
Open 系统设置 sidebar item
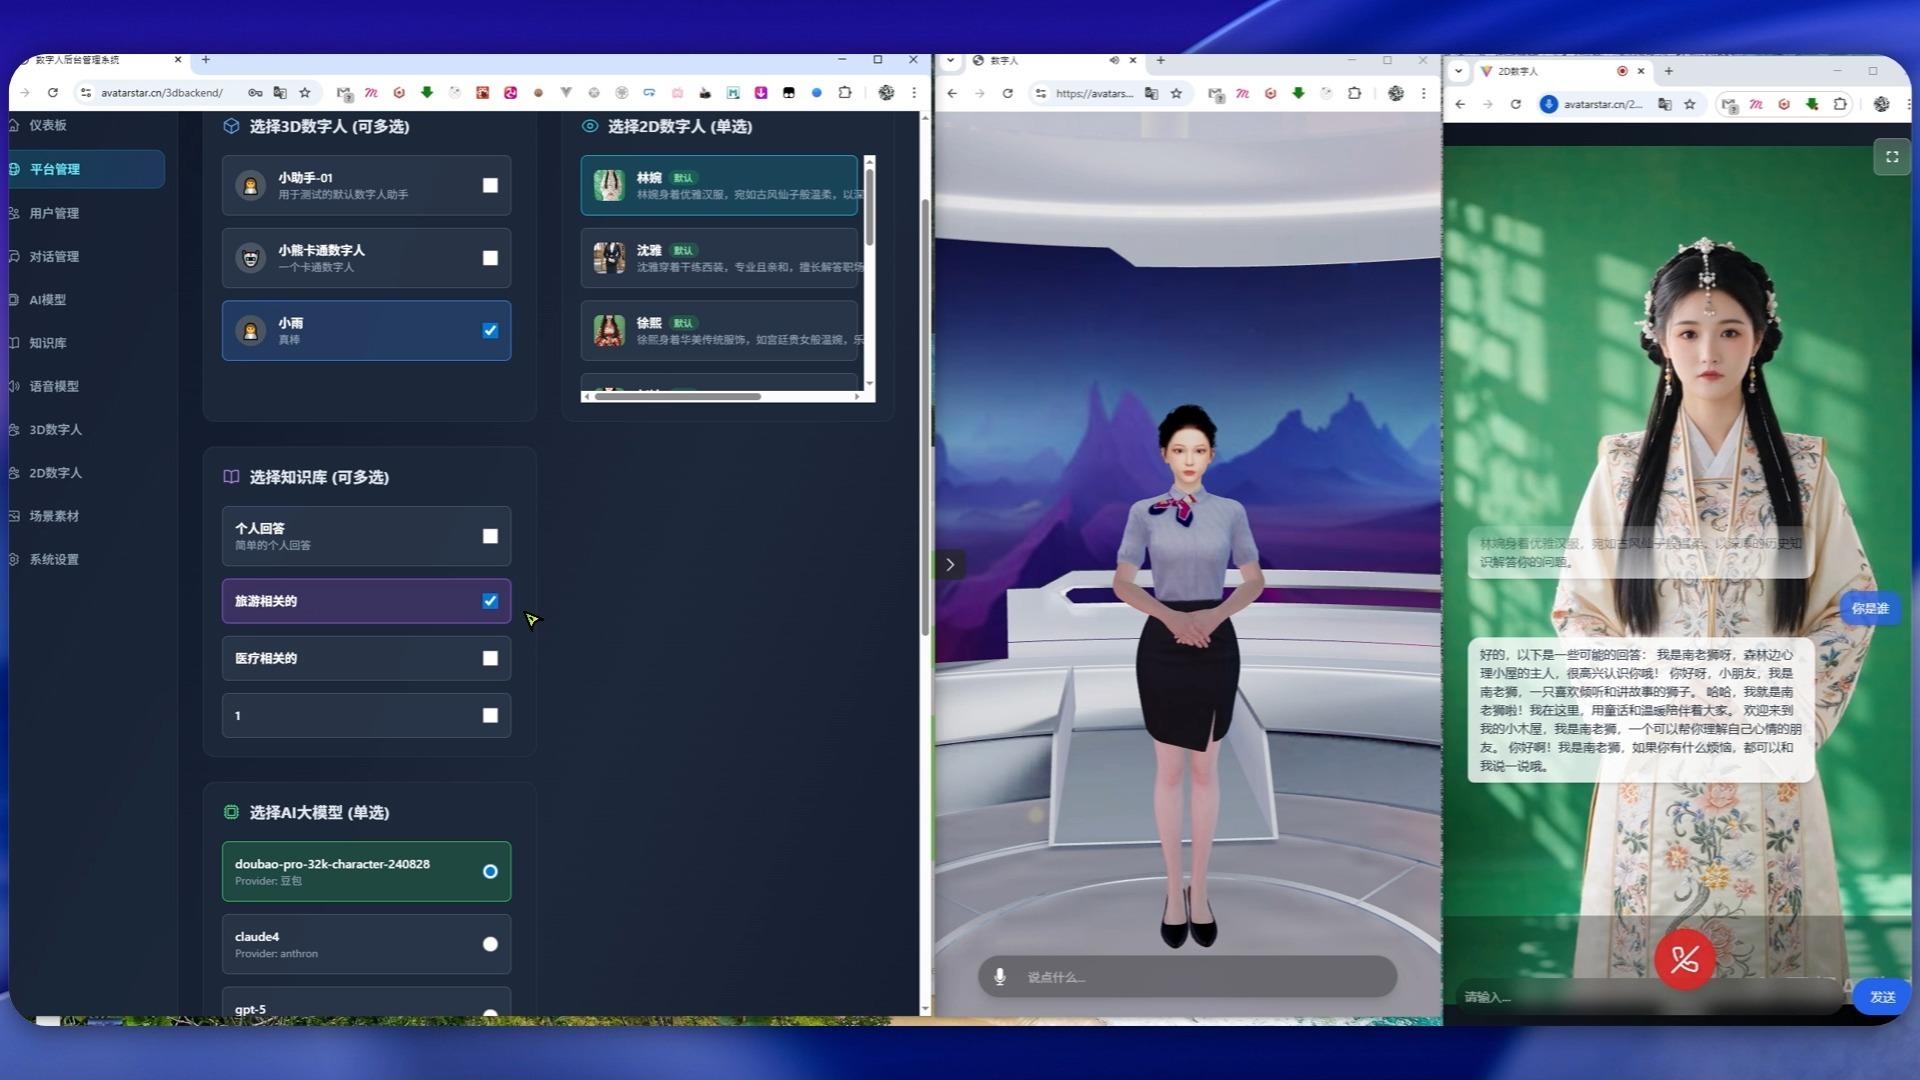[53, 559]
